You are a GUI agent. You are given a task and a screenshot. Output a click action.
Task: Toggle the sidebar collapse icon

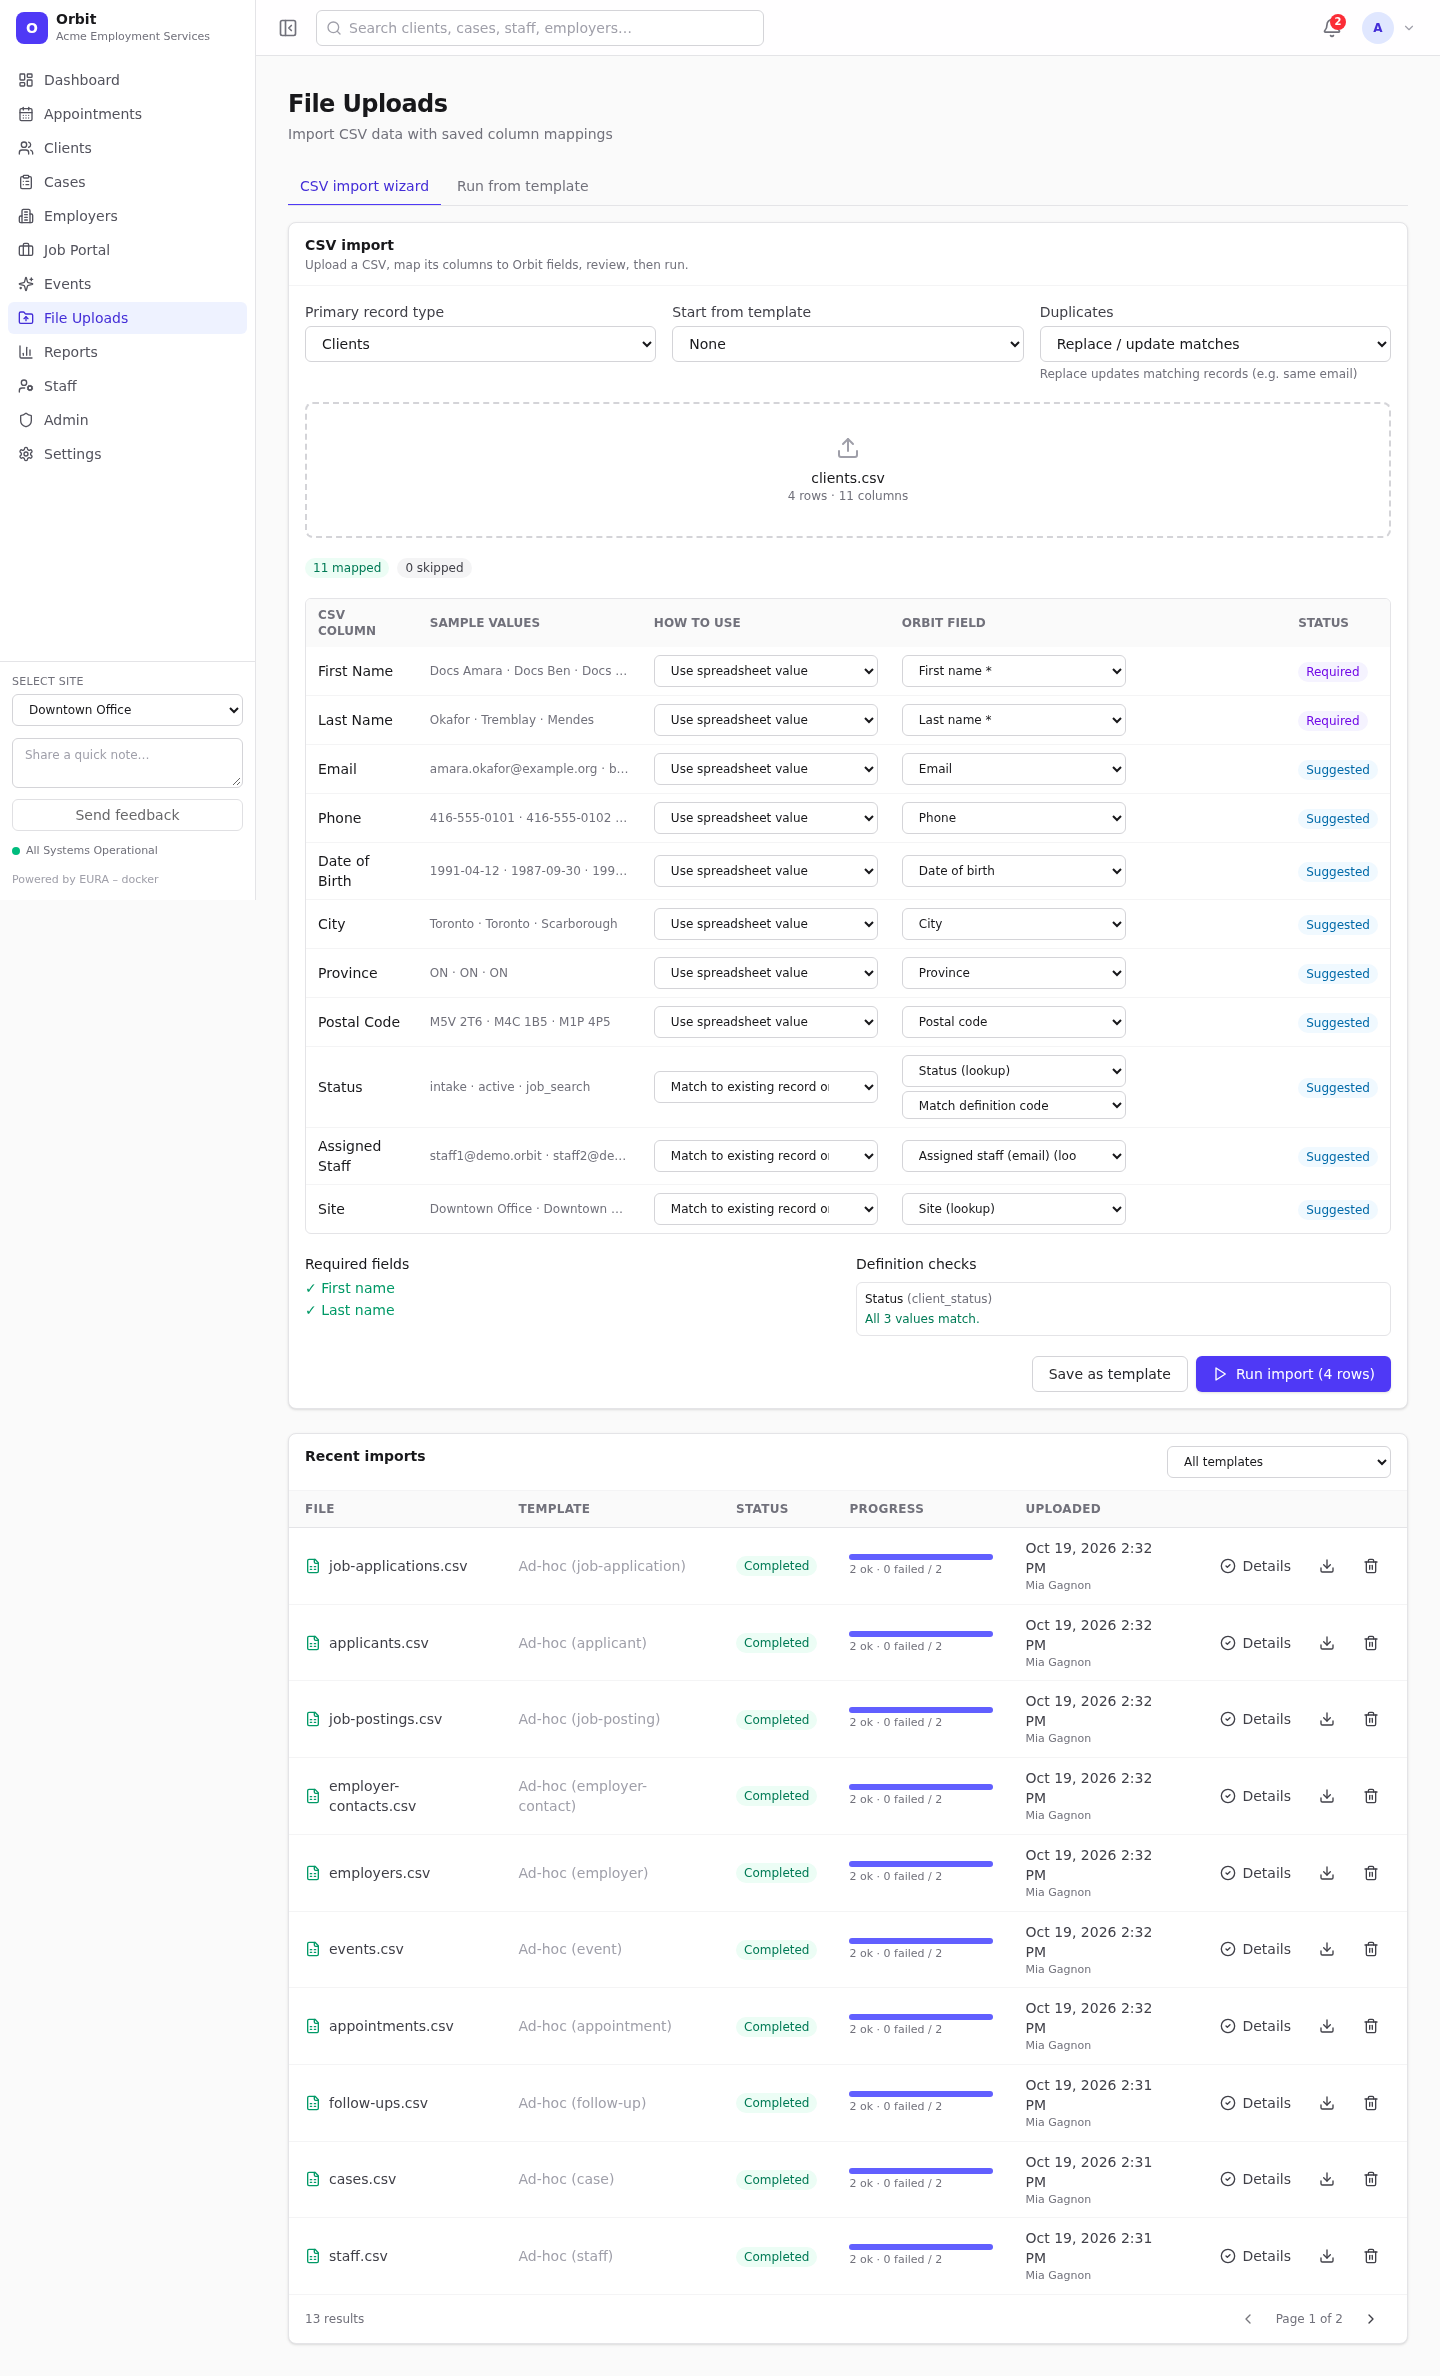coord(288,28)
